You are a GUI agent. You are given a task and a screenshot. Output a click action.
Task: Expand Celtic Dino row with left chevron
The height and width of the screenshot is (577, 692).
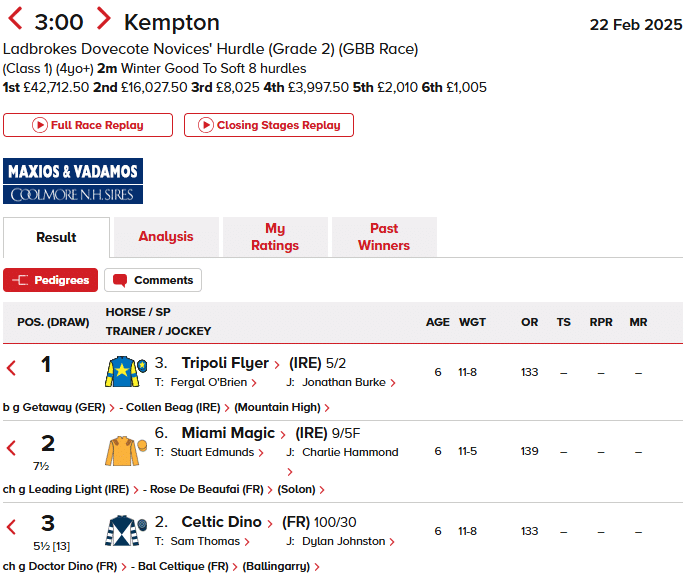[x=12, y=527]
